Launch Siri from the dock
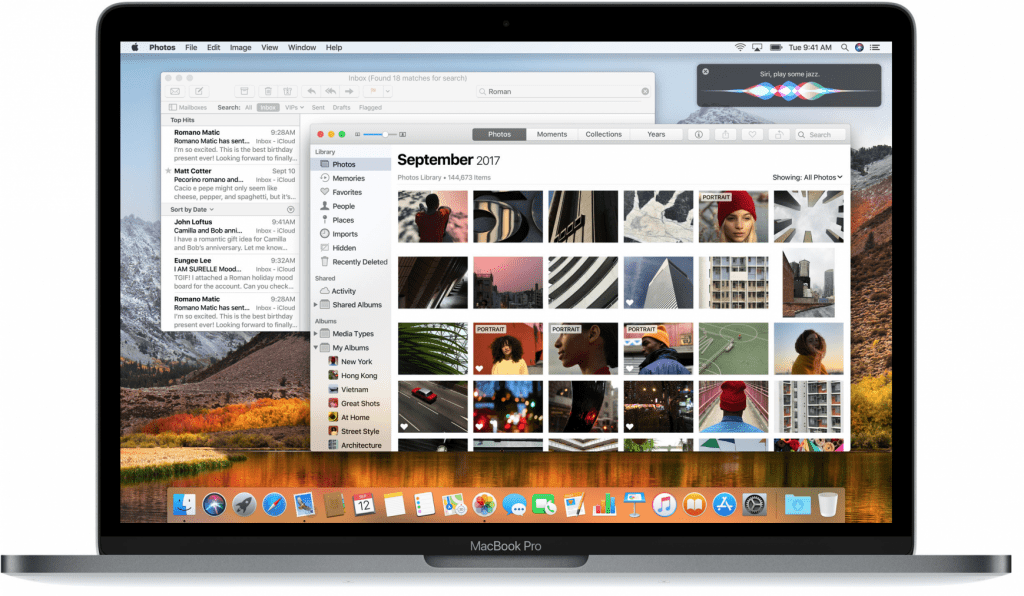 coord(214,505)
